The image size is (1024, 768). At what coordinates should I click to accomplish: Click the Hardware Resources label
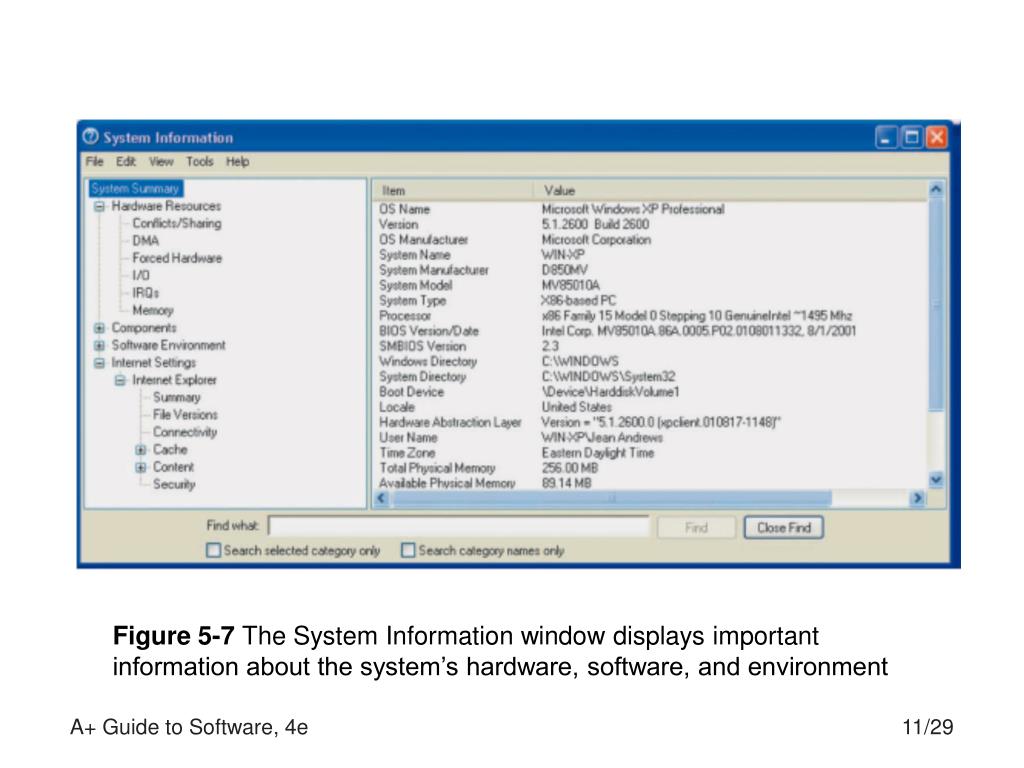pos(166,206)
